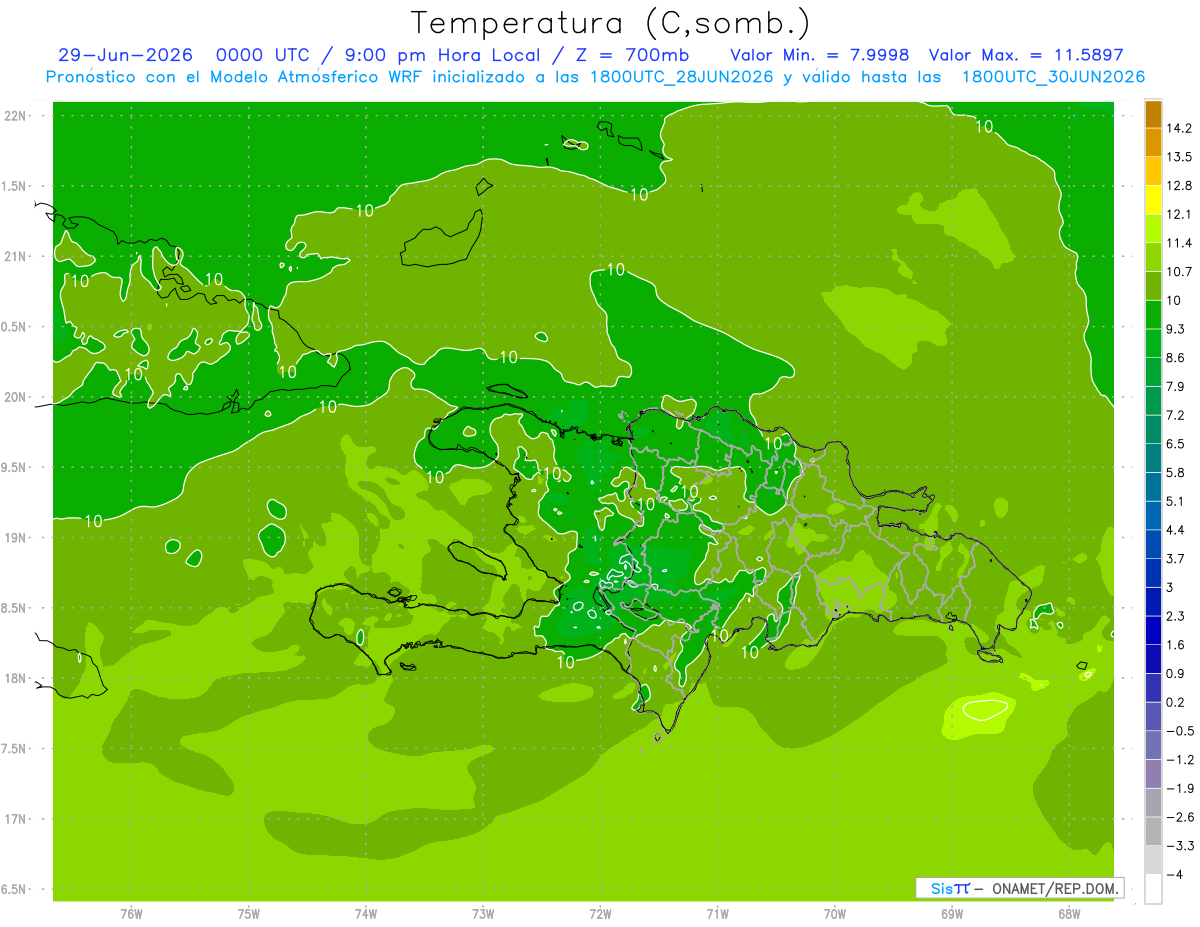Click the legend value "0.9"
Image resolution: width=1200 pixels, height=927 pixels.
[1175, 674]
